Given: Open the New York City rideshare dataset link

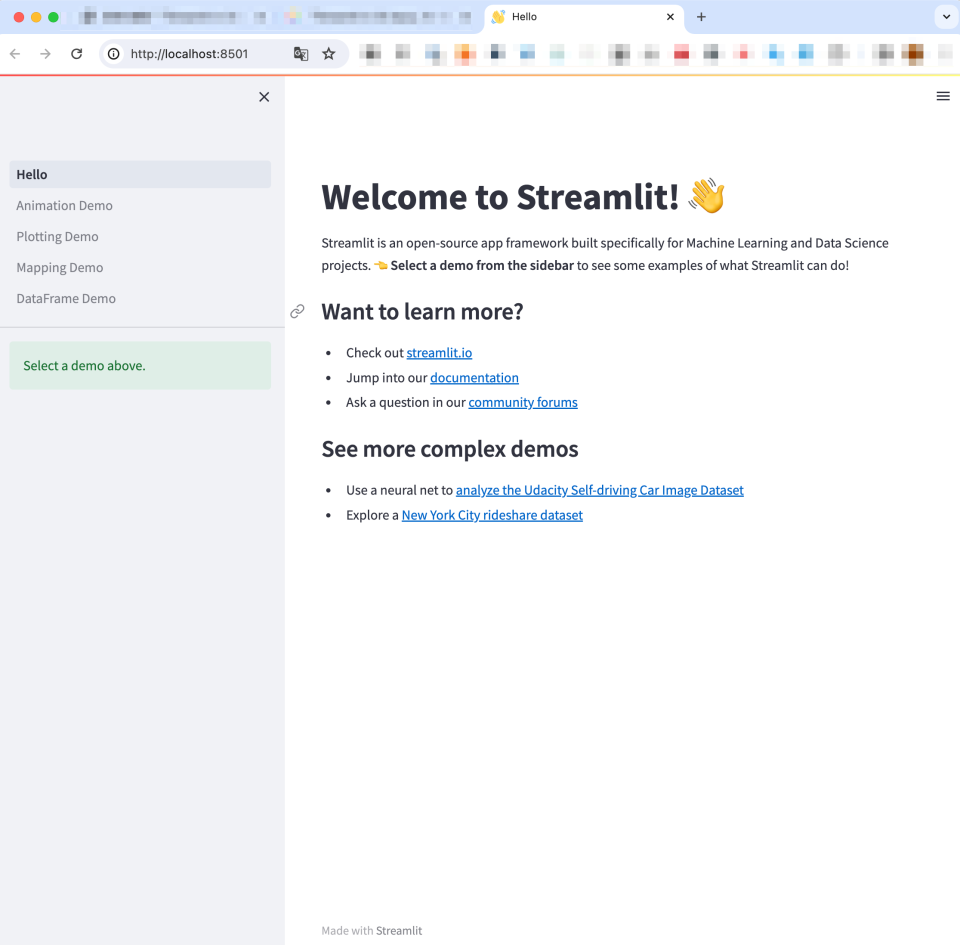Looking at the screenshot, I should click(492, 514).
